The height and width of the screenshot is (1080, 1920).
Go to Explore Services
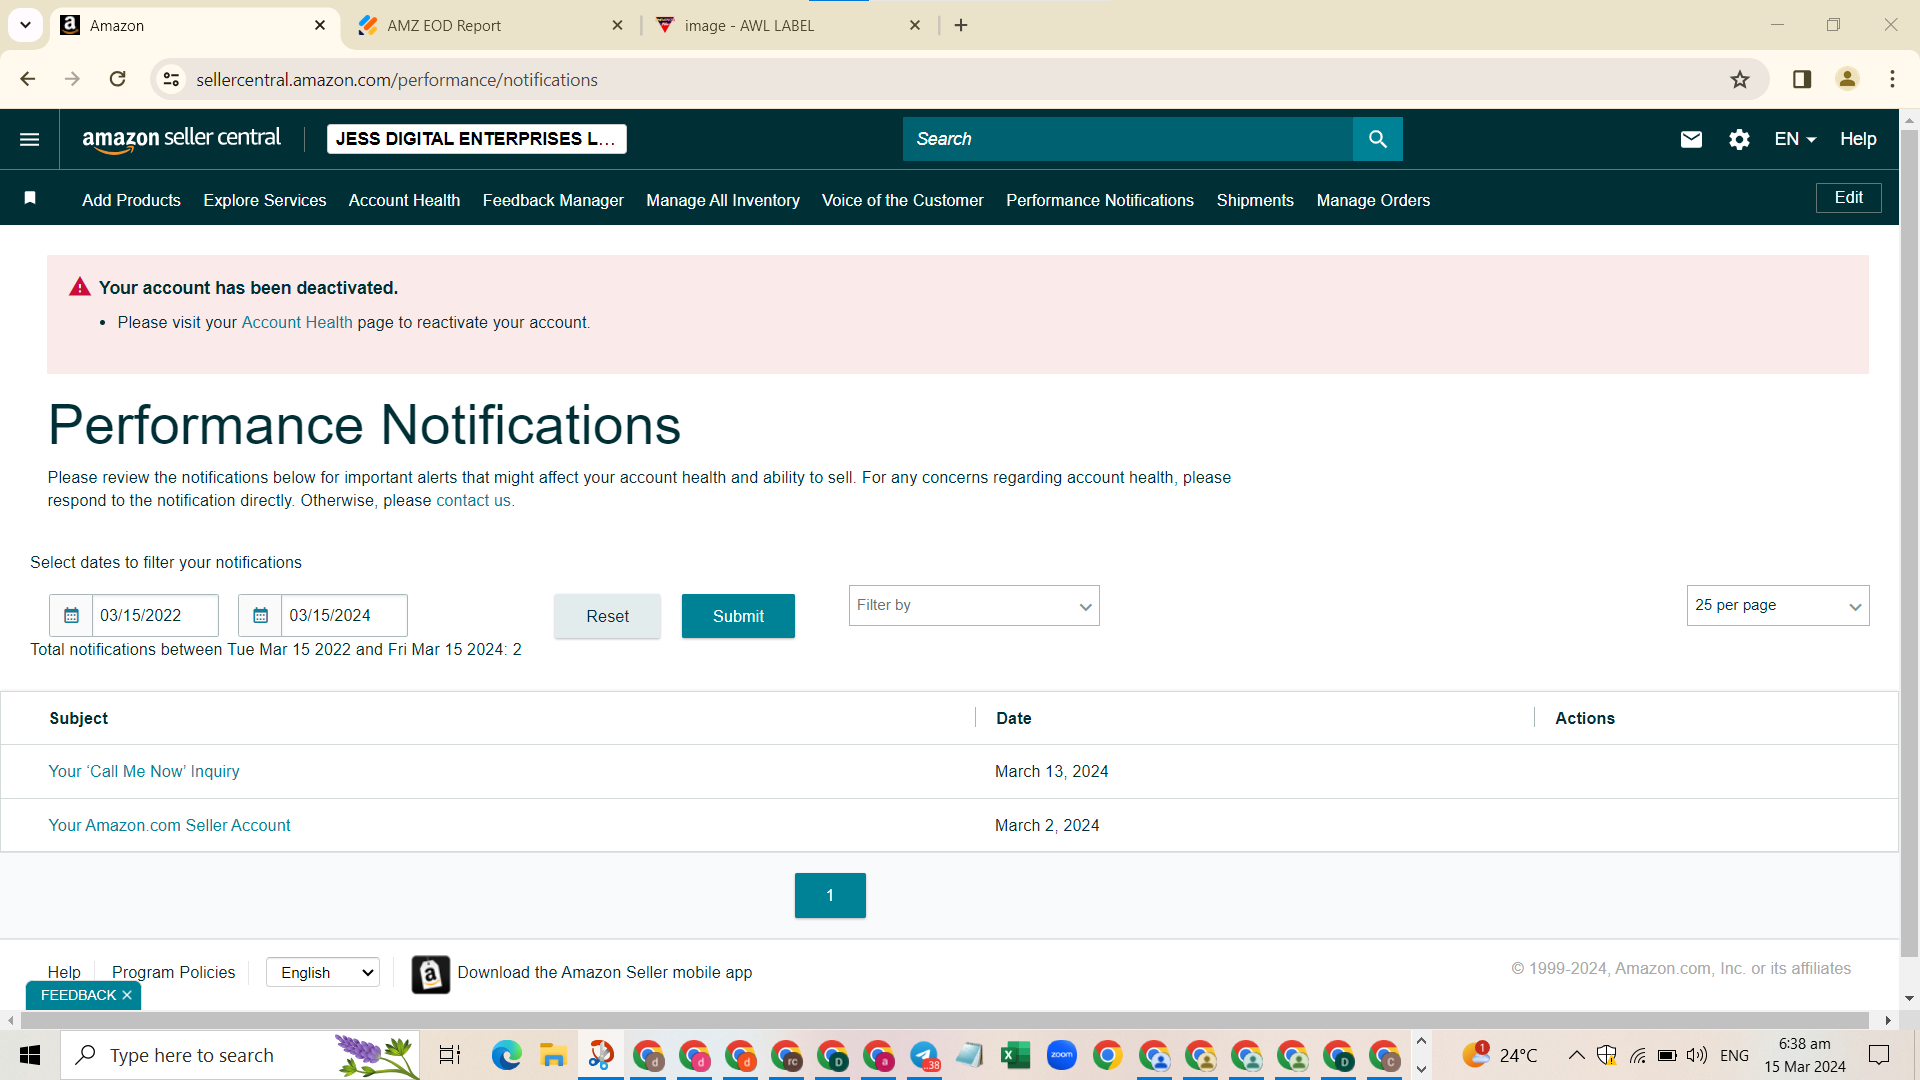pyautogui.click(x=265, y=200)
